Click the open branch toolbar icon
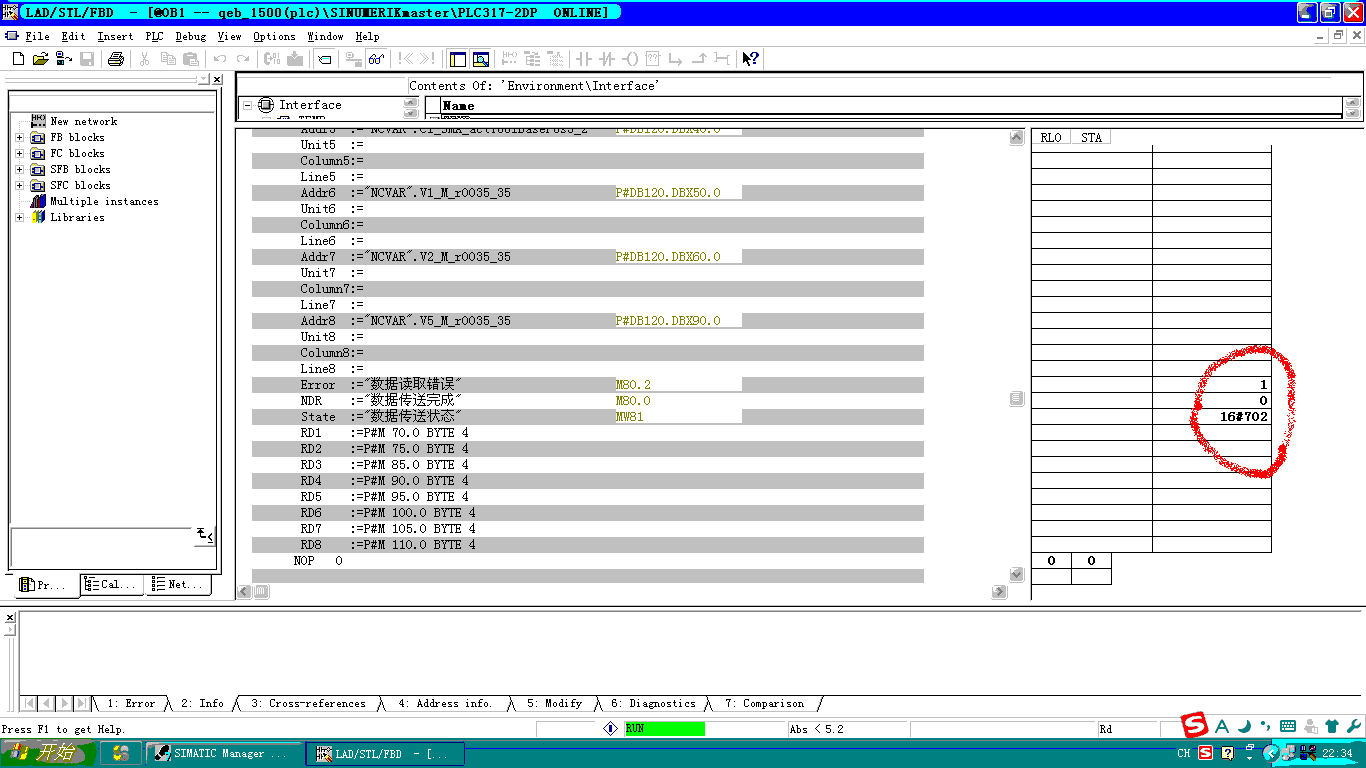Viewport: 1366px width, 768px height. tap(676, 59)
